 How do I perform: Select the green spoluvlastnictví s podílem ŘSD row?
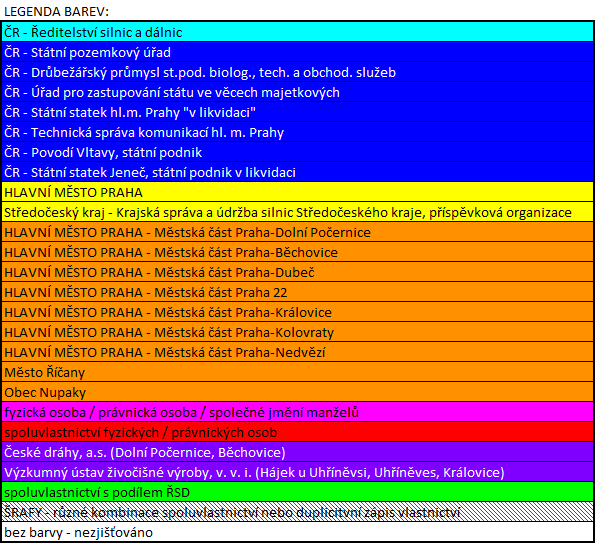point(298,492)
